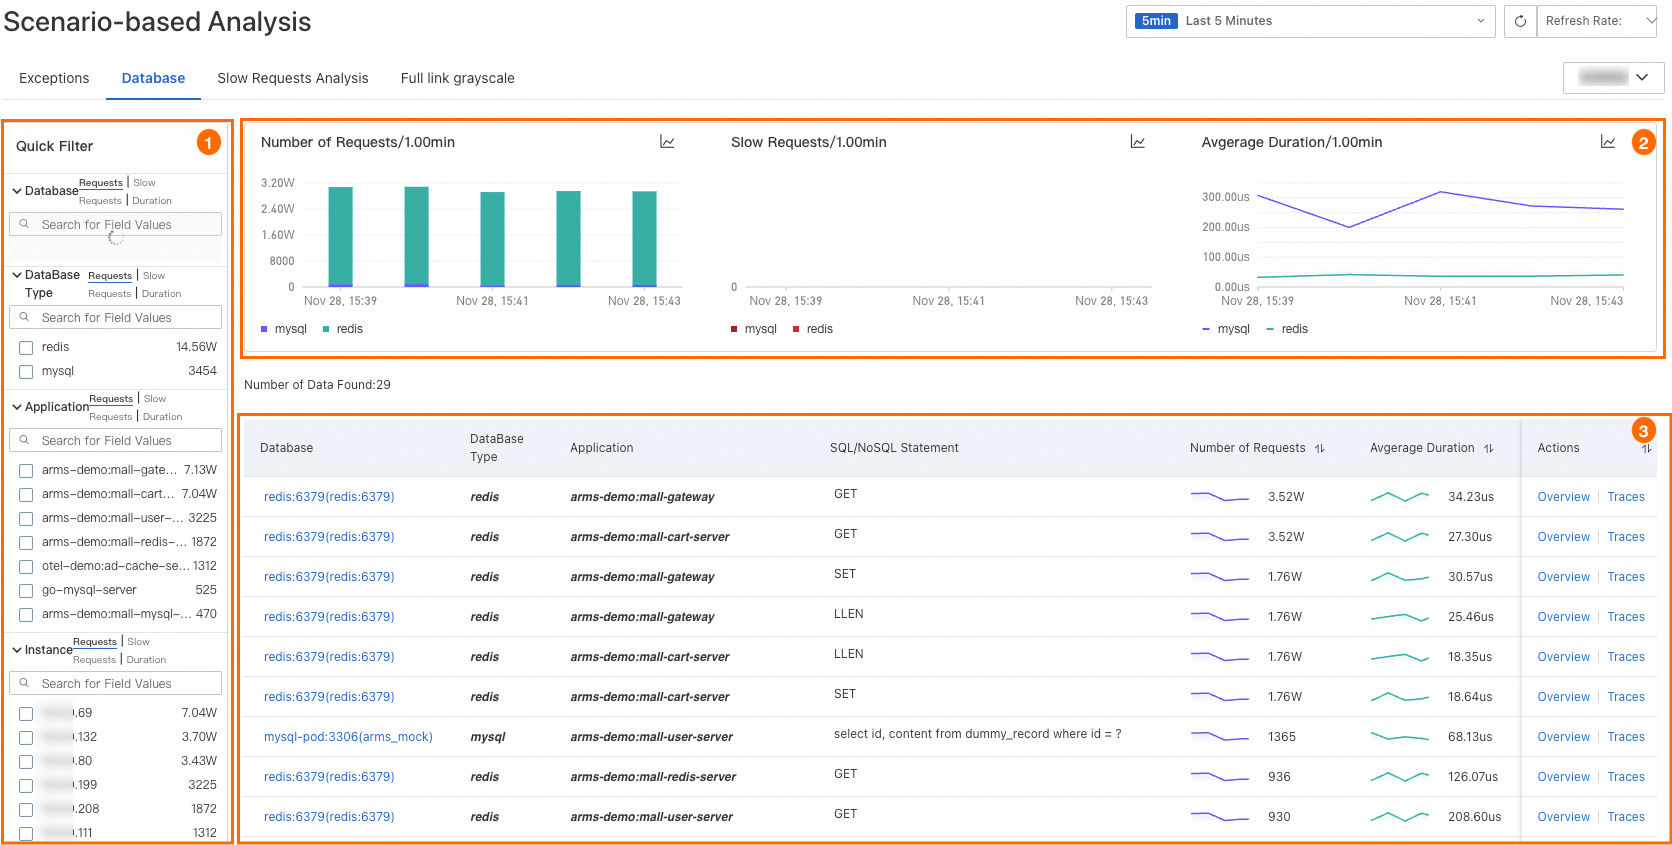Collapse the Application filter section
This screenshot has width=1672, height=845.
(x=17, y=407)
